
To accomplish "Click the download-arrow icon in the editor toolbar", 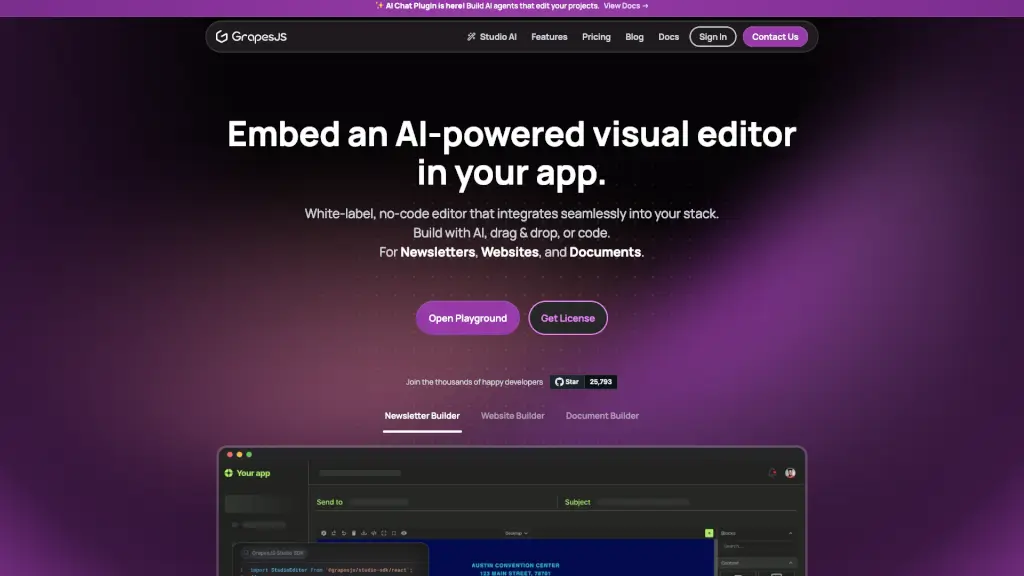I will [364, 533].
